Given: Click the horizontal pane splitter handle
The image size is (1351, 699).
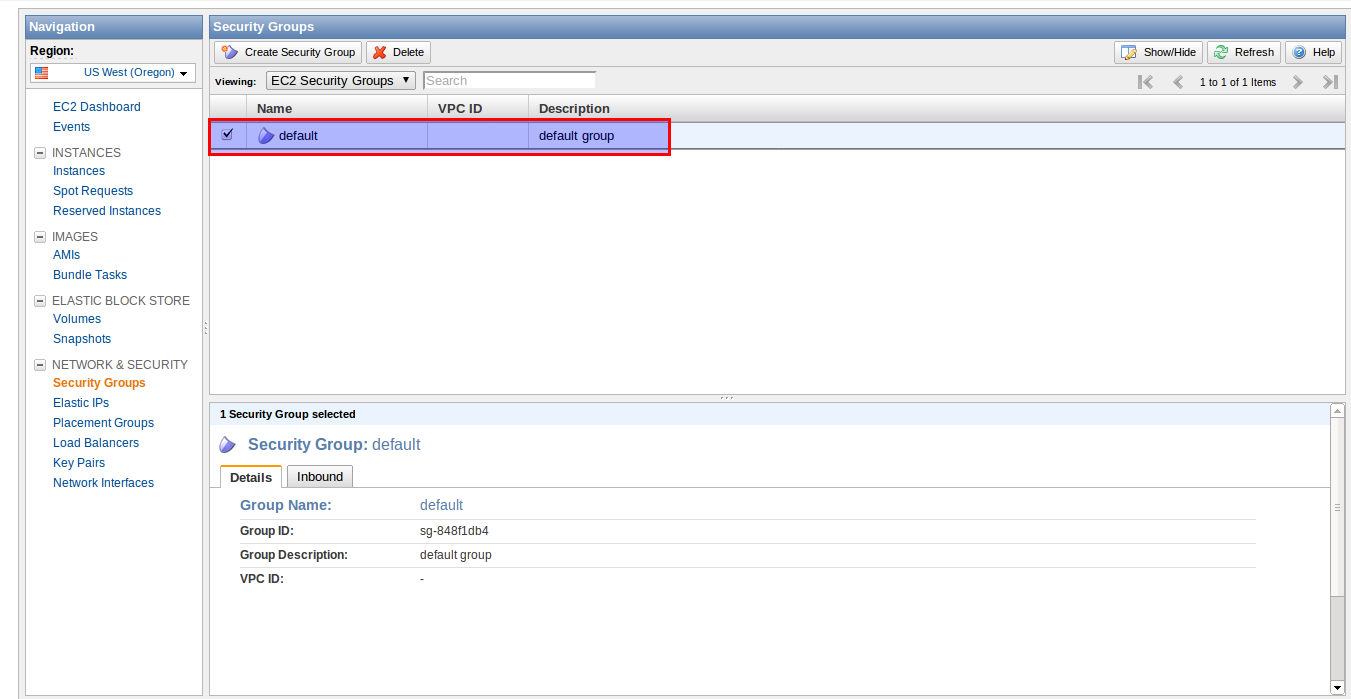Looking at the screenshot, I should tap(727, 398).
